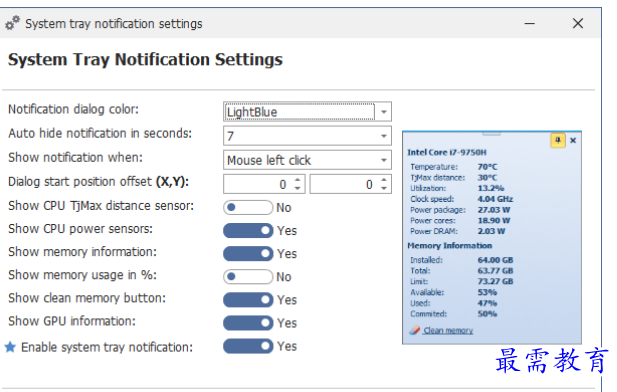Click the yellow pin icon in preview
617x392 pixels.
point(558,141)
